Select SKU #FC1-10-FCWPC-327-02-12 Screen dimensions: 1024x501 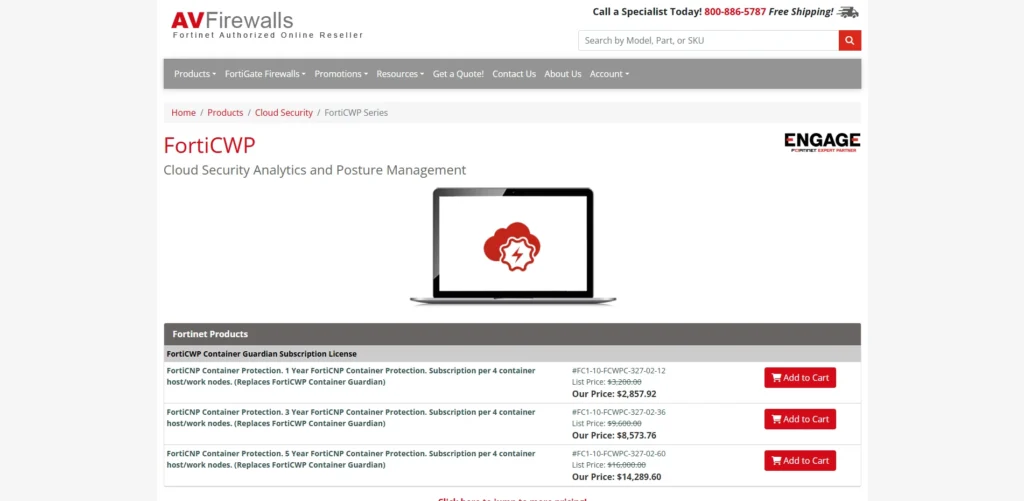click(x=618, y=370)
